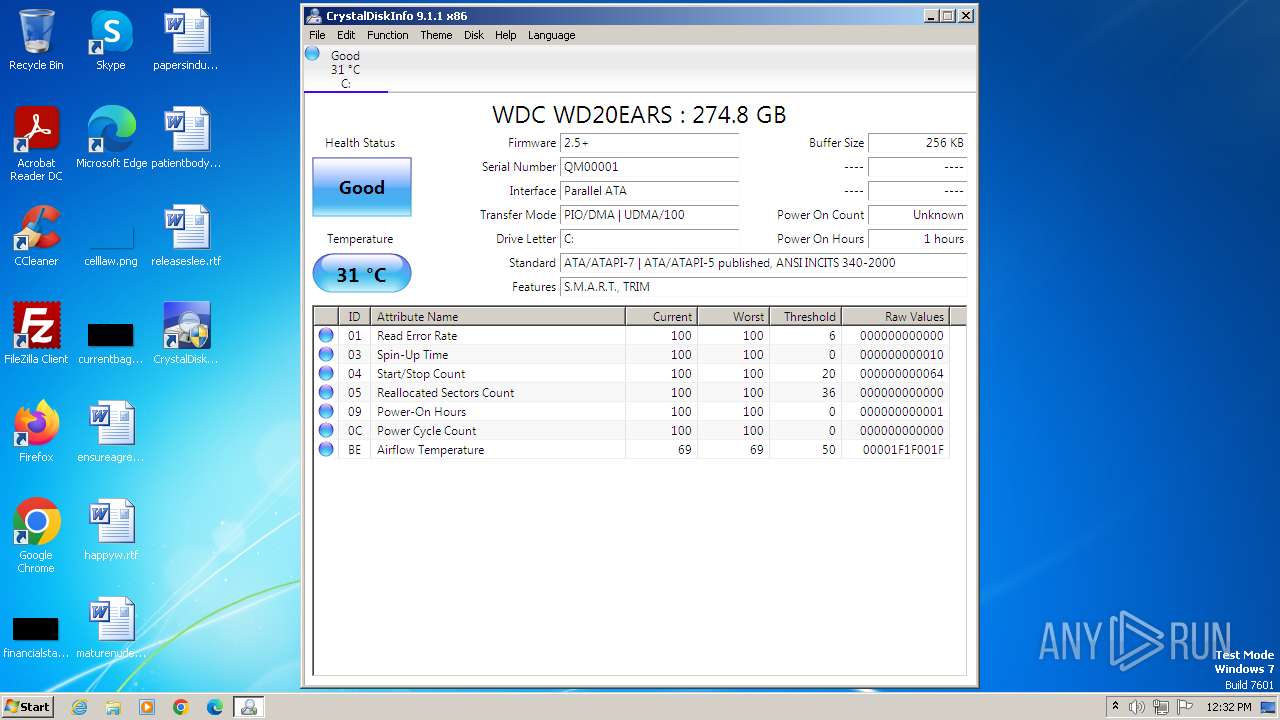This screenshot has height=720, width=1280.
Task: Click the Power Cycle Count status orb
Action: pos(326,431)
